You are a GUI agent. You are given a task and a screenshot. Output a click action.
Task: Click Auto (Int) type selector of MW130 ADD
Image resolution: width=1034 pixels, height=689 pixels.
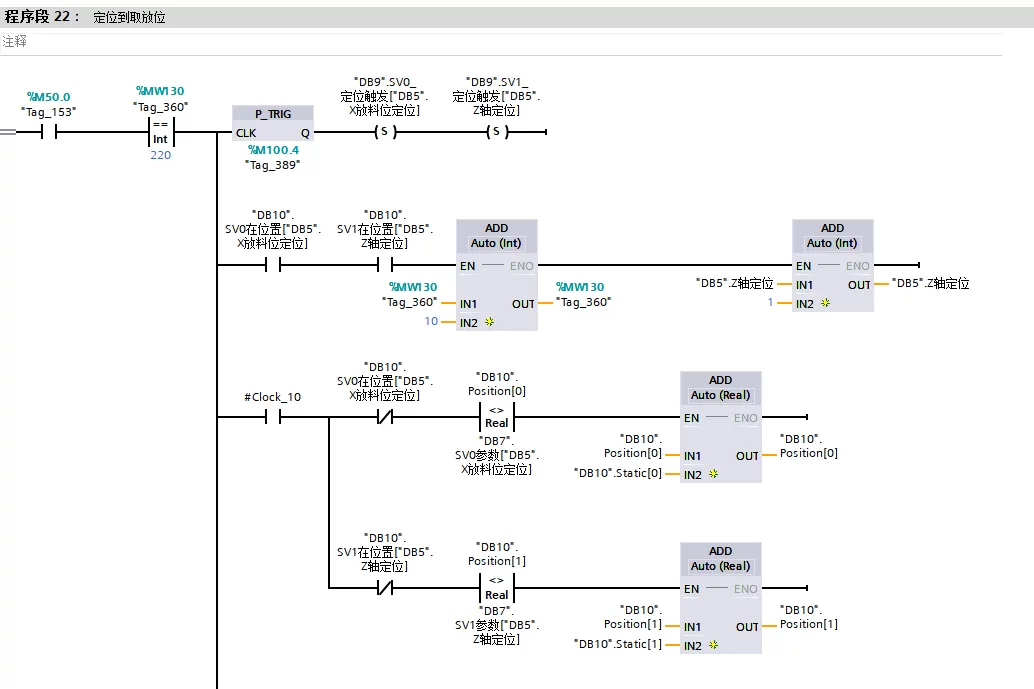coord(497,243)
